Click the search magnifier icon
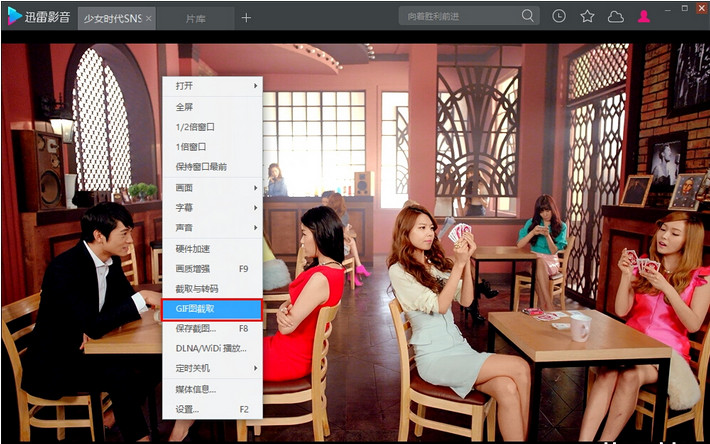Viewport: 710px width, 444px height. coord(528,16)
